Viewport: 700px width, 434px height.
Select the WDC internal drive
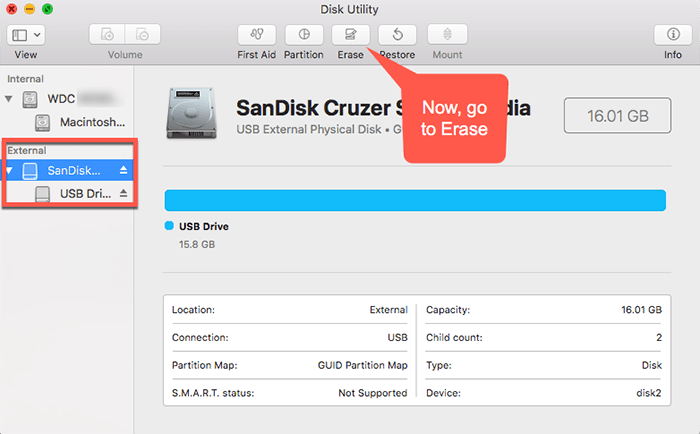[67, 99]
